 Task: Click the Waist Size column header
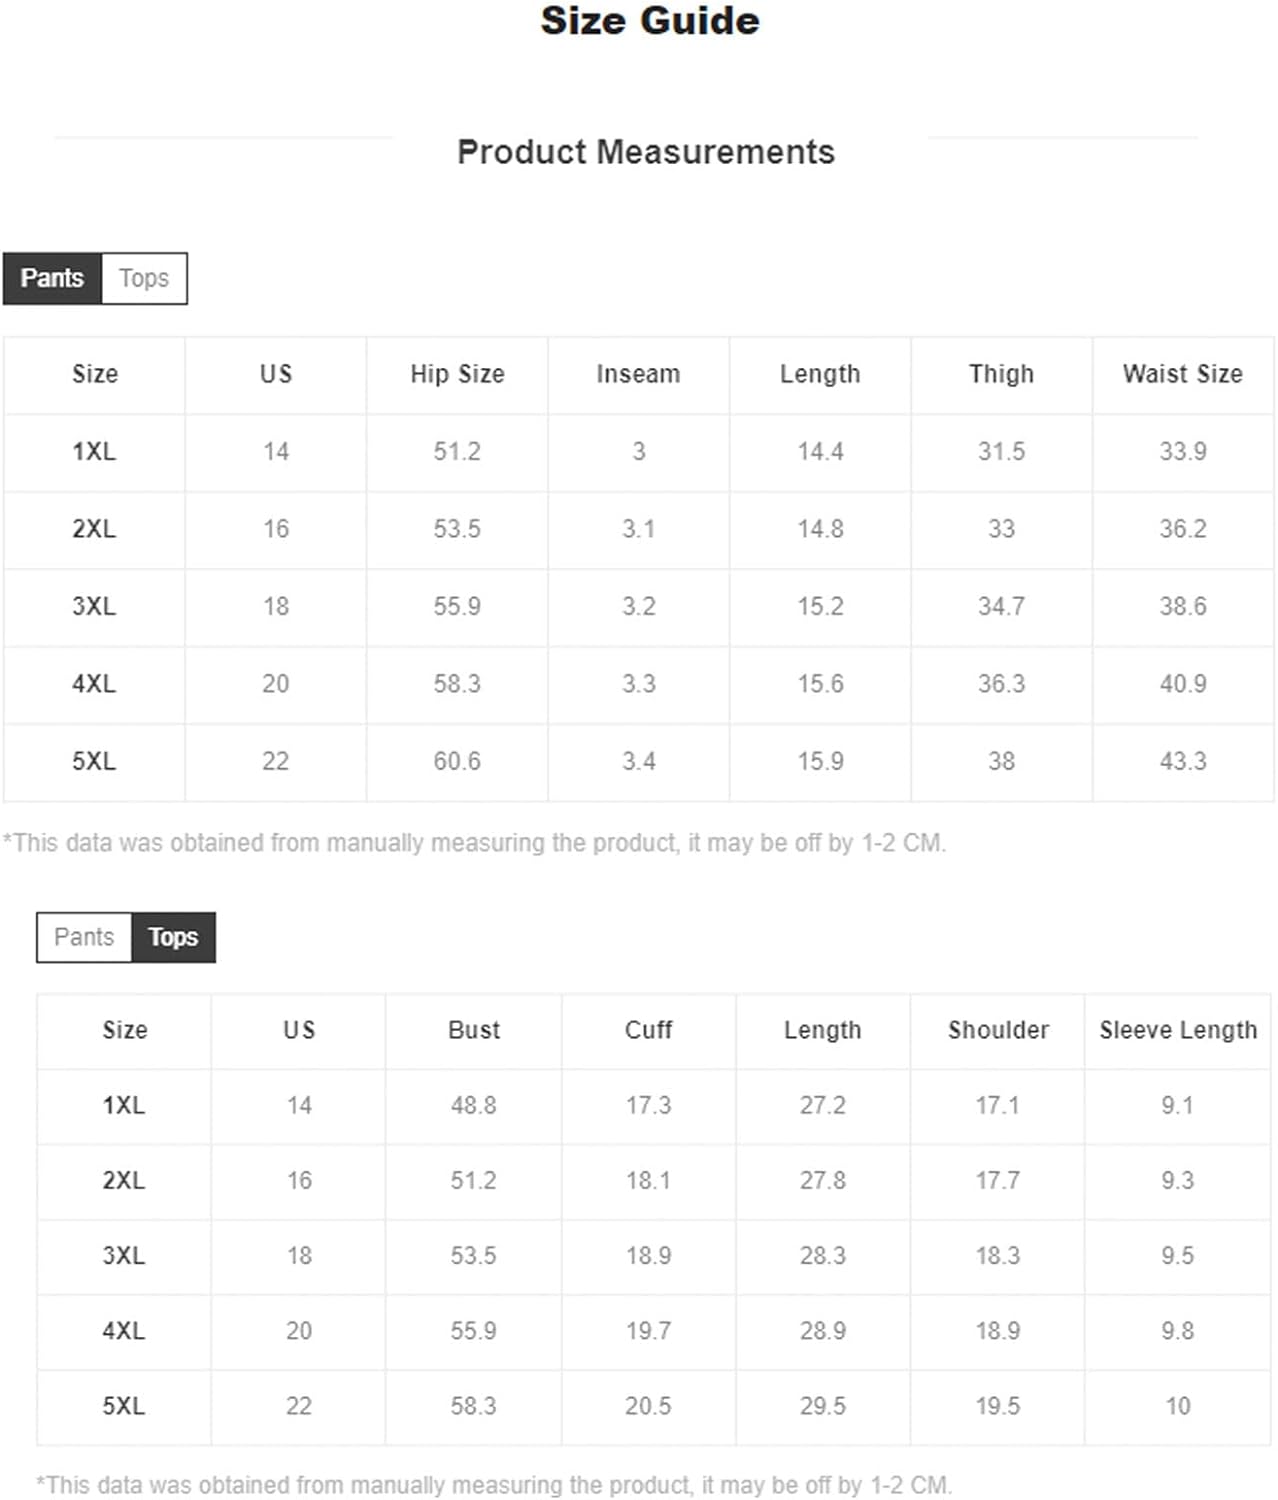1182,374
